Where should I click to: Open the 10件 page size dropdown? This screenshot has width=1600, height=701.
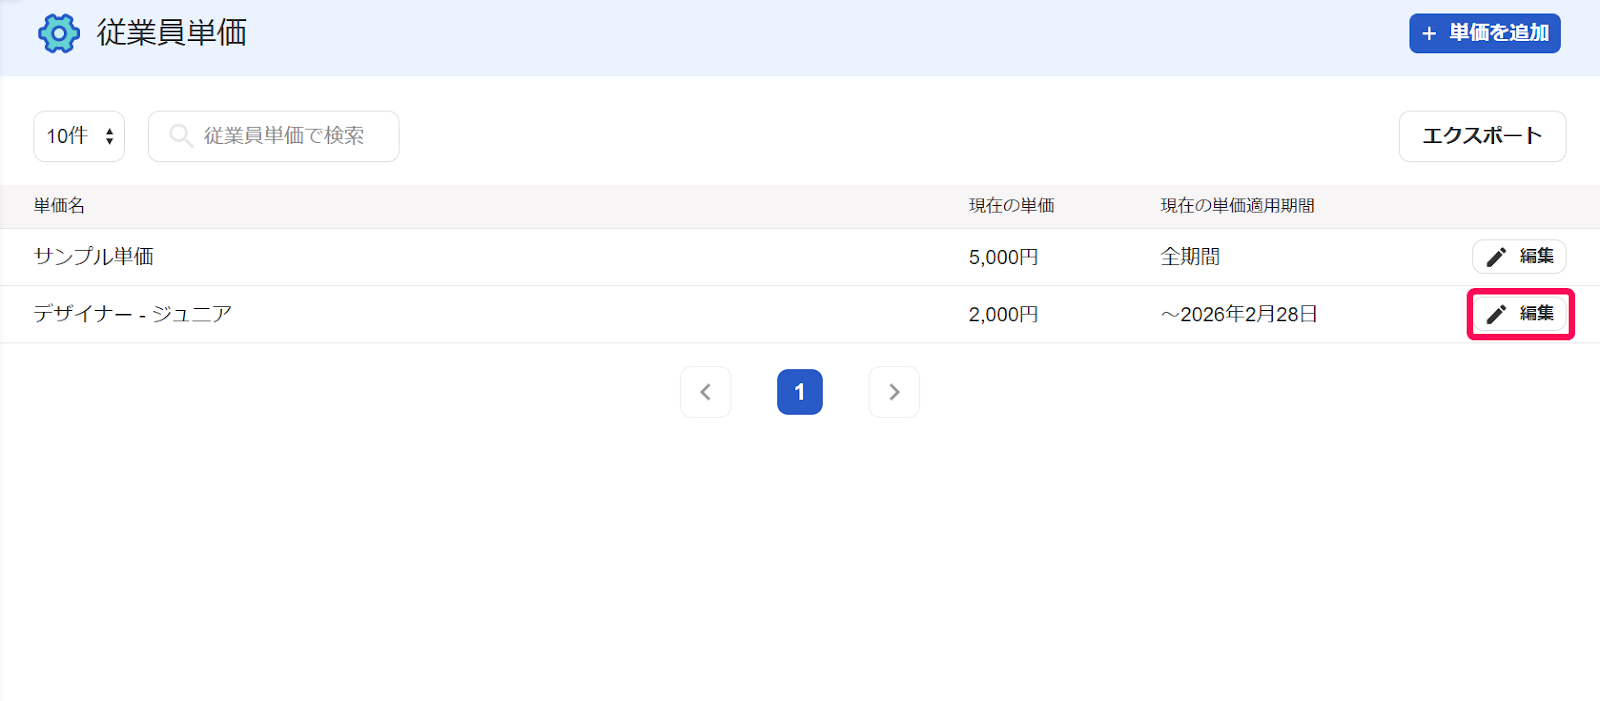click(x=79, y=136)
